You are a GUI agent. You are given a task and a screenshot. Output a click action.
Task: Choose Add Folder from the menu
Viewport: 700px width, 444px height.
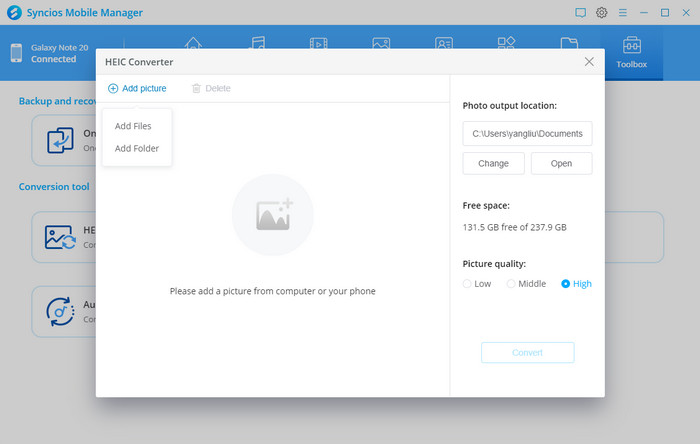(136, 148)
